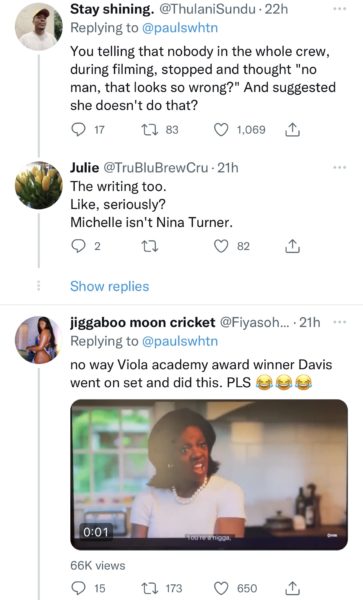Open the @paulswhtn mention in first tweet
Image resolution: width=363 pixels, height=600 pixels.
180,28
